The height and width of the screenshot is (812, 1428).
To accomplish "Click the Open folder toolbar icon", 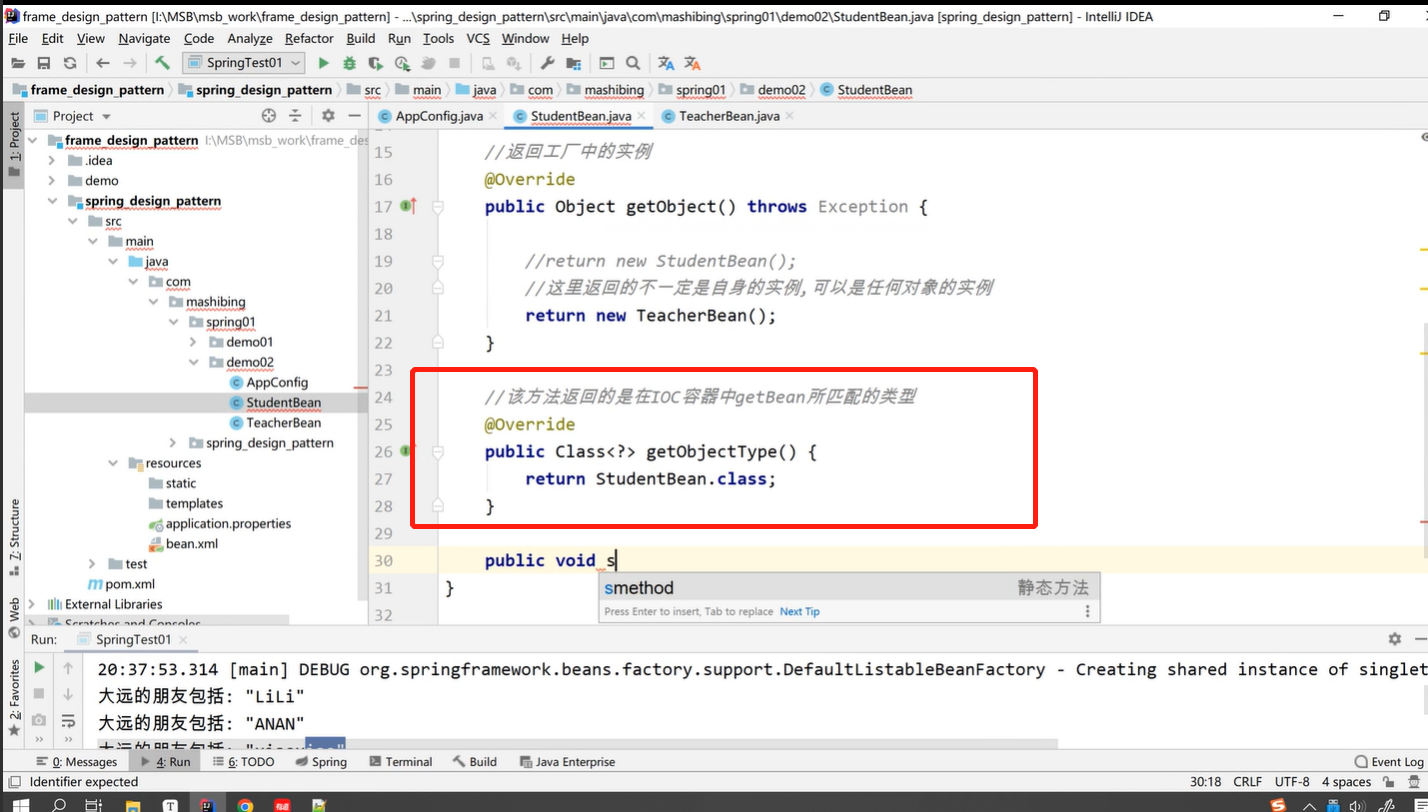I will pos(17,63).
